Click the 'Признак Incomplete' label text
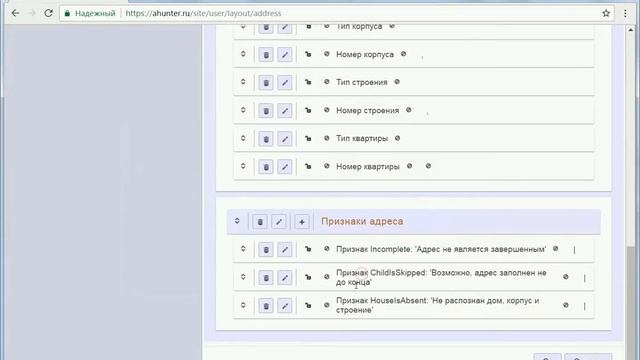This screenshot has width=640, height=360. pyautogui.click(x=441, y=249)
